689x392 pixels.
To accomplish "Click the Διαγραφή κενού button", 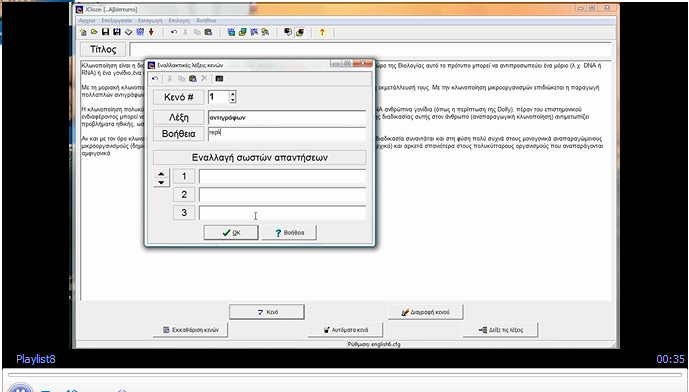I will tap(425, 312).
